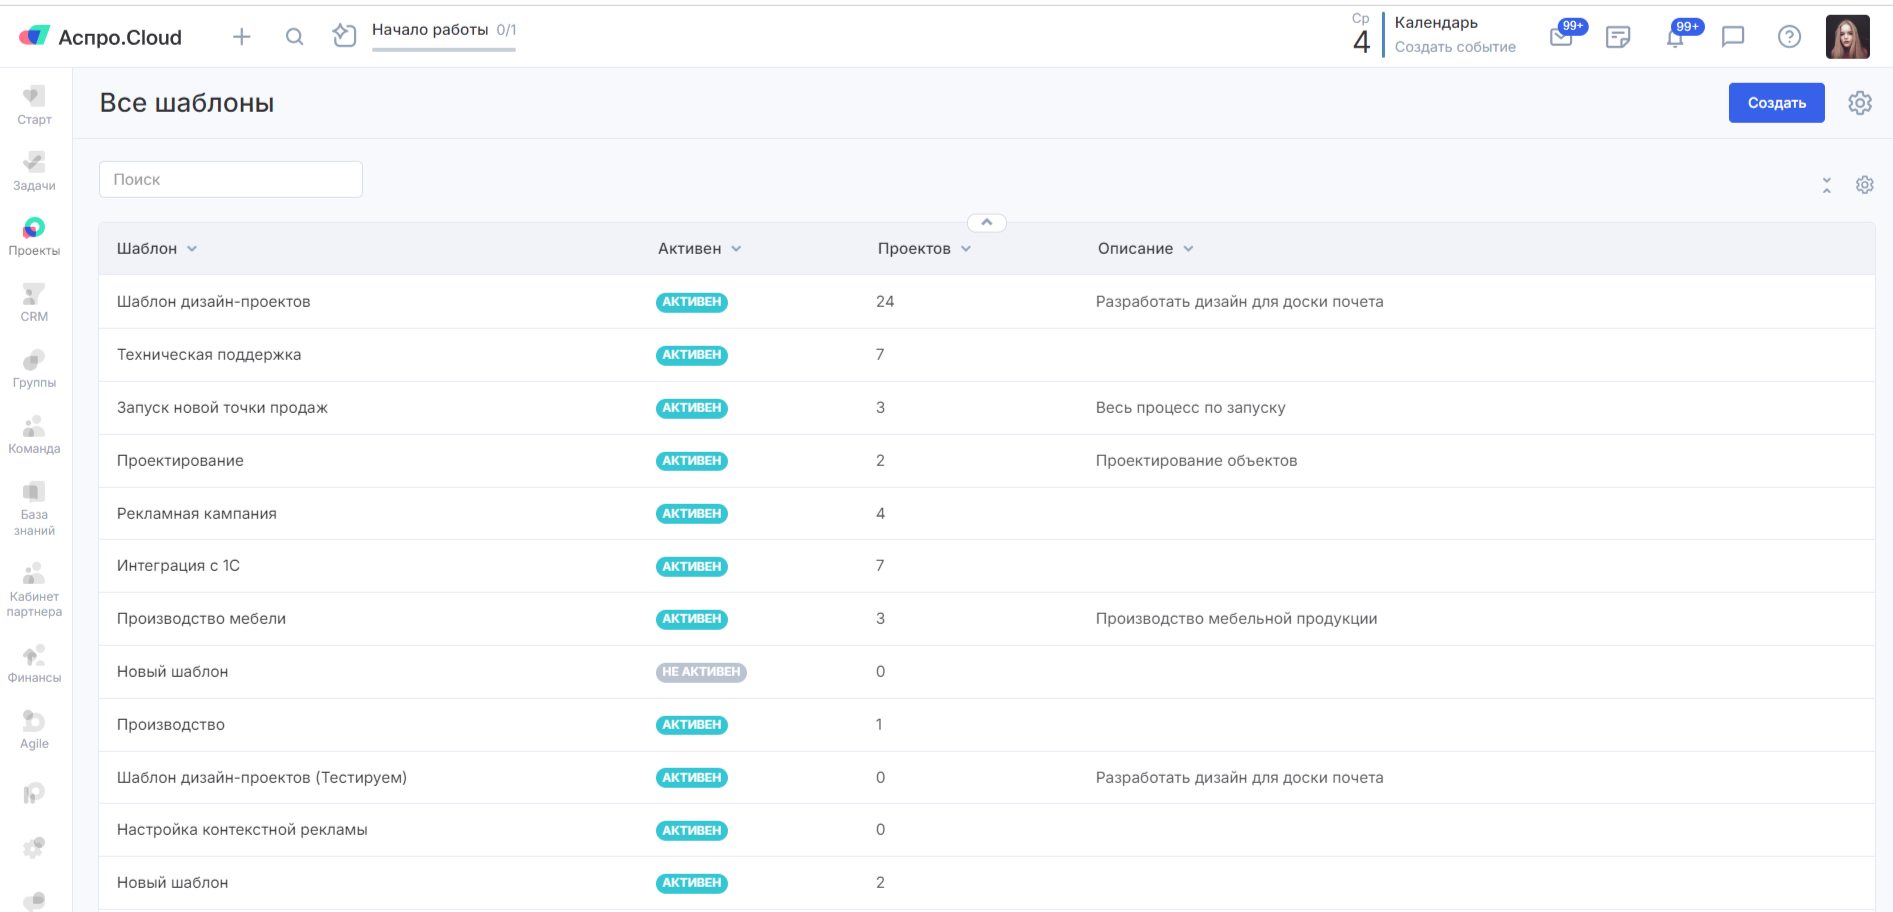Open table settings gear above the list
Viewport: 1893px width, 912px height.
tap(1864, 185)
